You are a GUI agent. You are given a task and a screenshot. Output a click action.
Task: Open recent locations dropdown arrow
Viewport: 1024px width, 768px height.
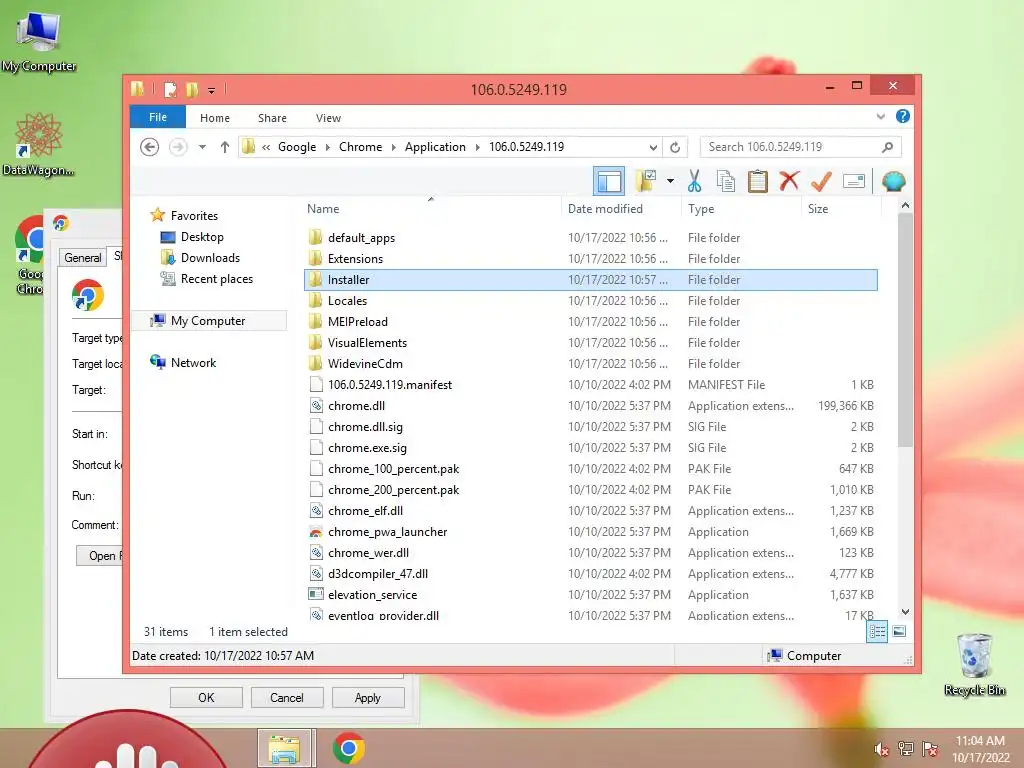(x=202, y=147)
